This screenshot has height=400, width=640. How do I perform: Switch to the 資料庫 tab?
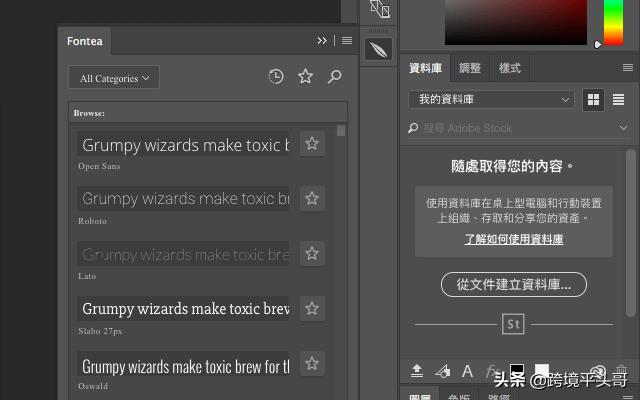[x=425, y=68]
